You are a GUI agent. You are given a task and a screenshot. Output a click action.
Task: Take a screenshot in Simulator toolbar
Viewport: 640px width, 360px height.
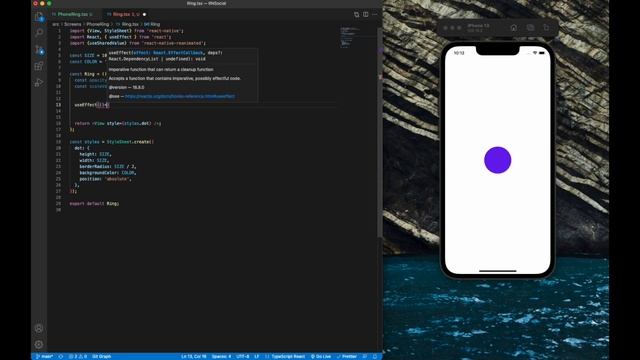(x=530, y=28)
